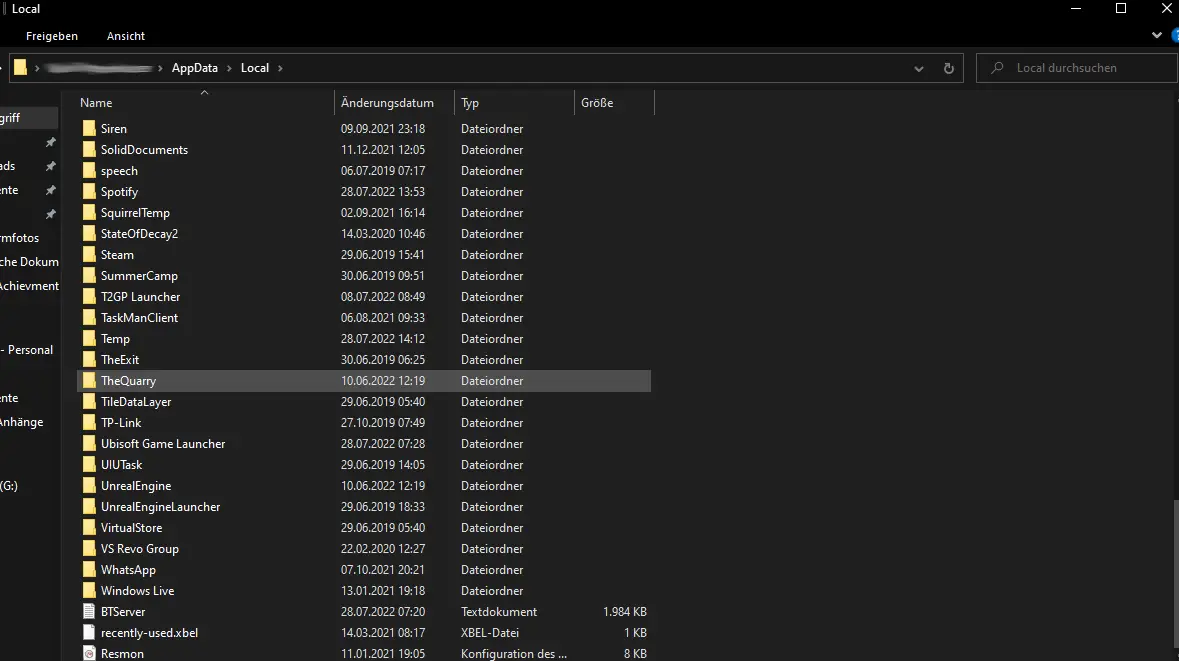Click the date 10.06.2022 12:19 for TheQuarry

click(383, 381)
